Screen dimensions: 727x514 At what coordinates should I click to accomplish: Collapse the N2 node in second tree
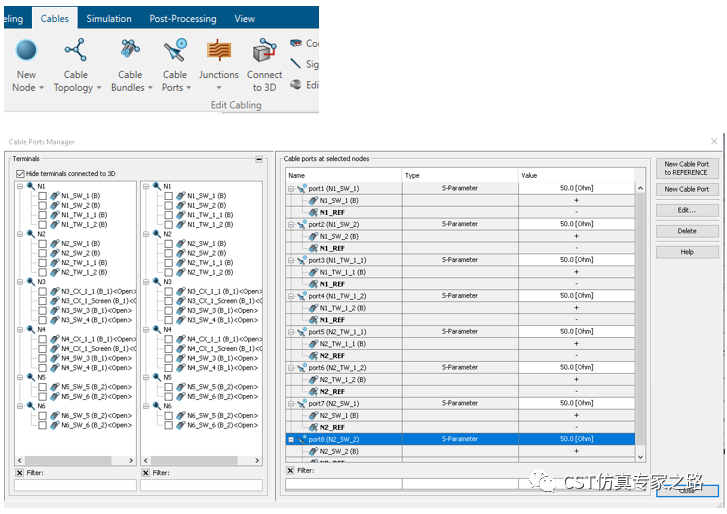(x=146, y=234)
